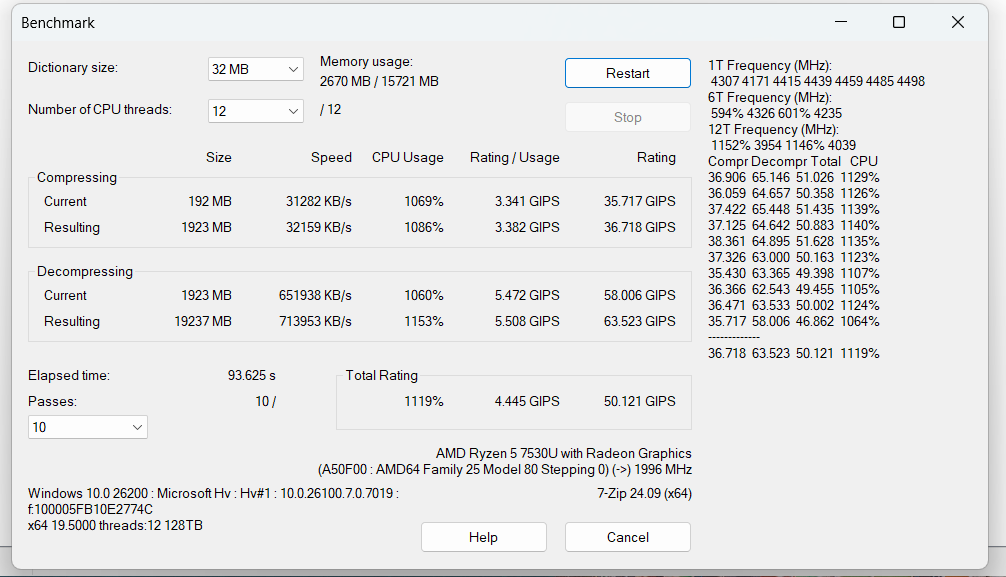The image size is (1006, 577).
Task: Click the Decompressing group label
Action: pos(85,271)
